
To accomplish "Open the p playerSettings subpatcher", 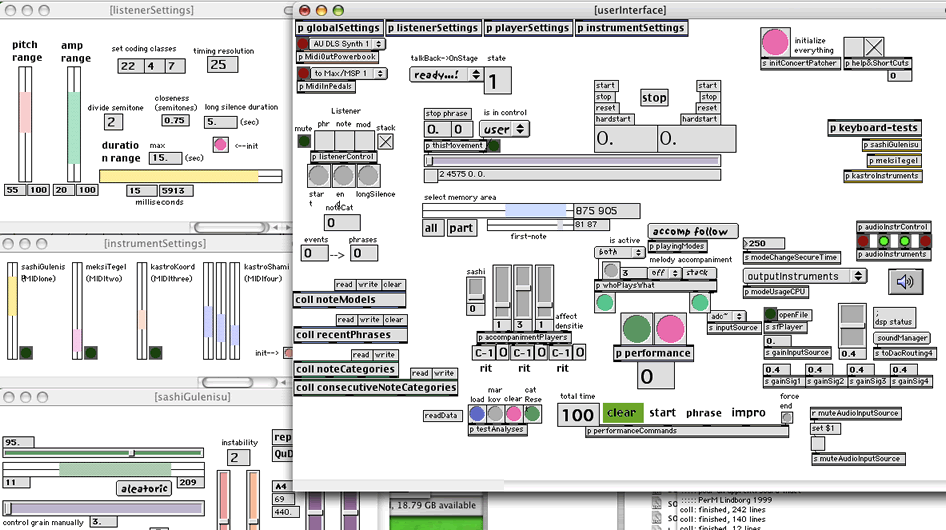I will coord(527,28).
